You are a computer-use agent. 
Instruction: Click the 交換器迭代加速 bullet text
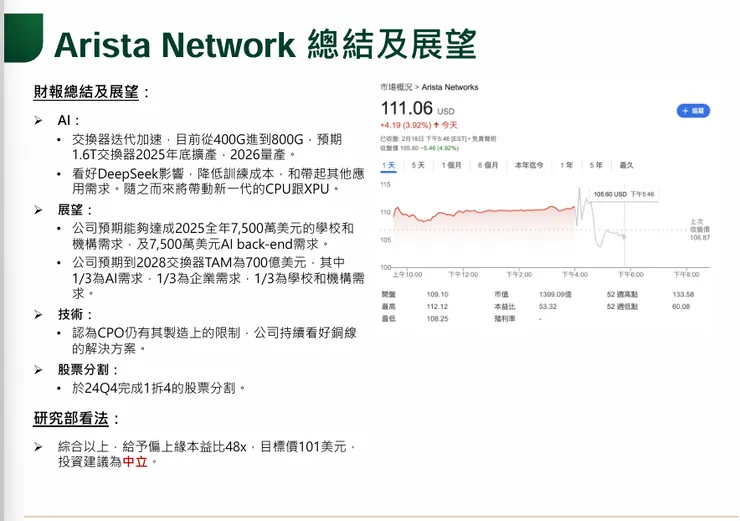pos(207,147)
